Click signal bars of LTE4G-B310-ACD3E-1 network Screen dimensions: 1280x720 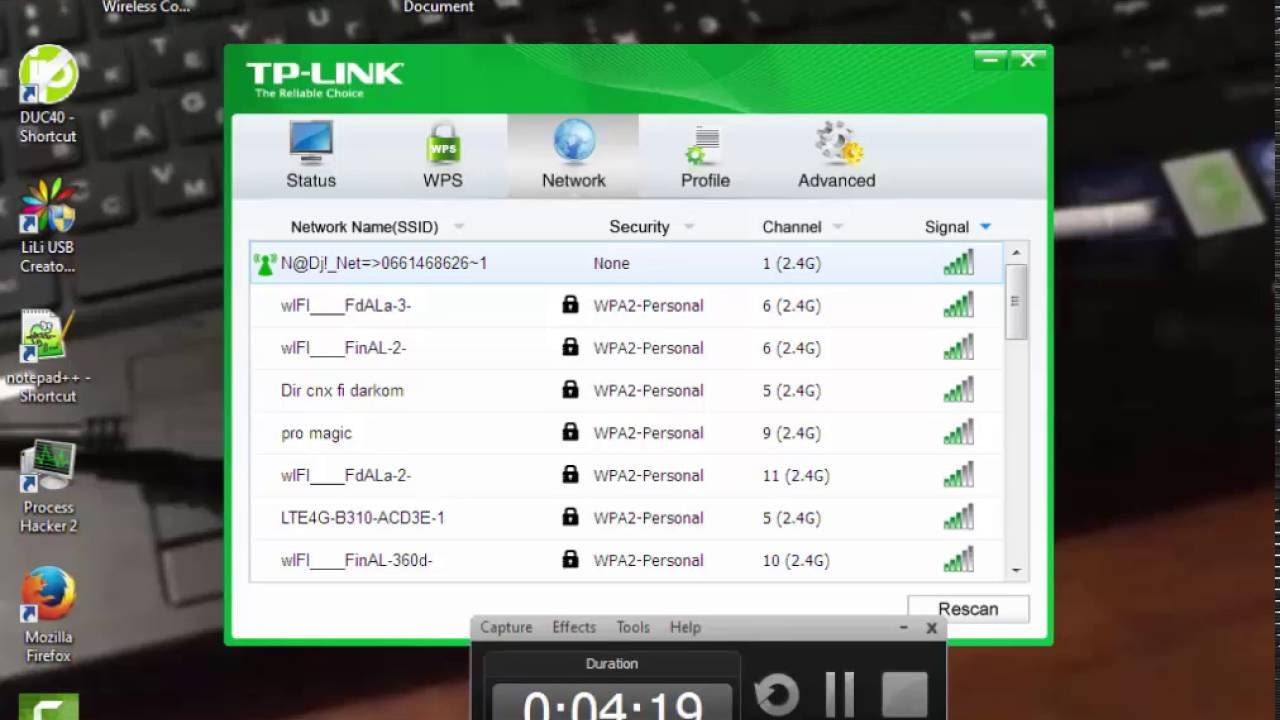pos(958,517)
